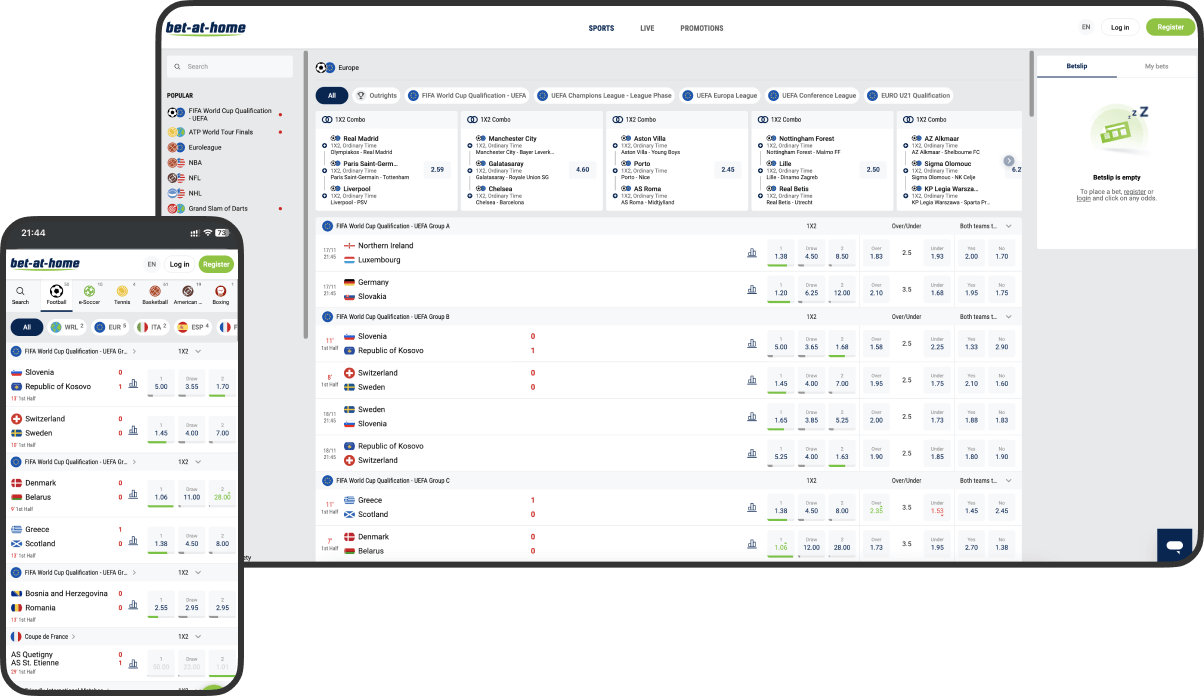Open mobile Search magnifier icon

point(20,291)
